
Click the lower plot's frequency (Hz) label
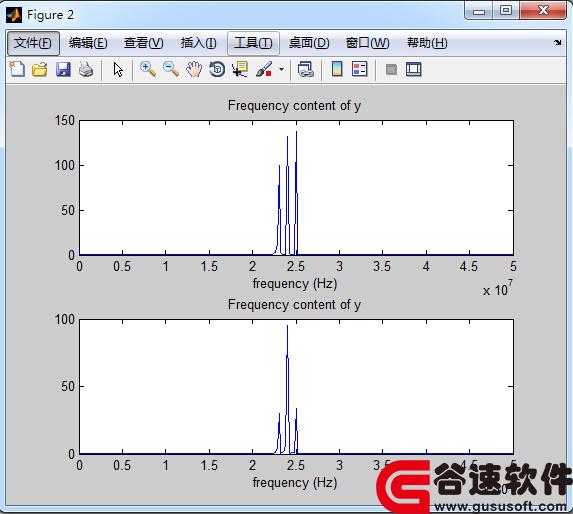click(295, 483)
